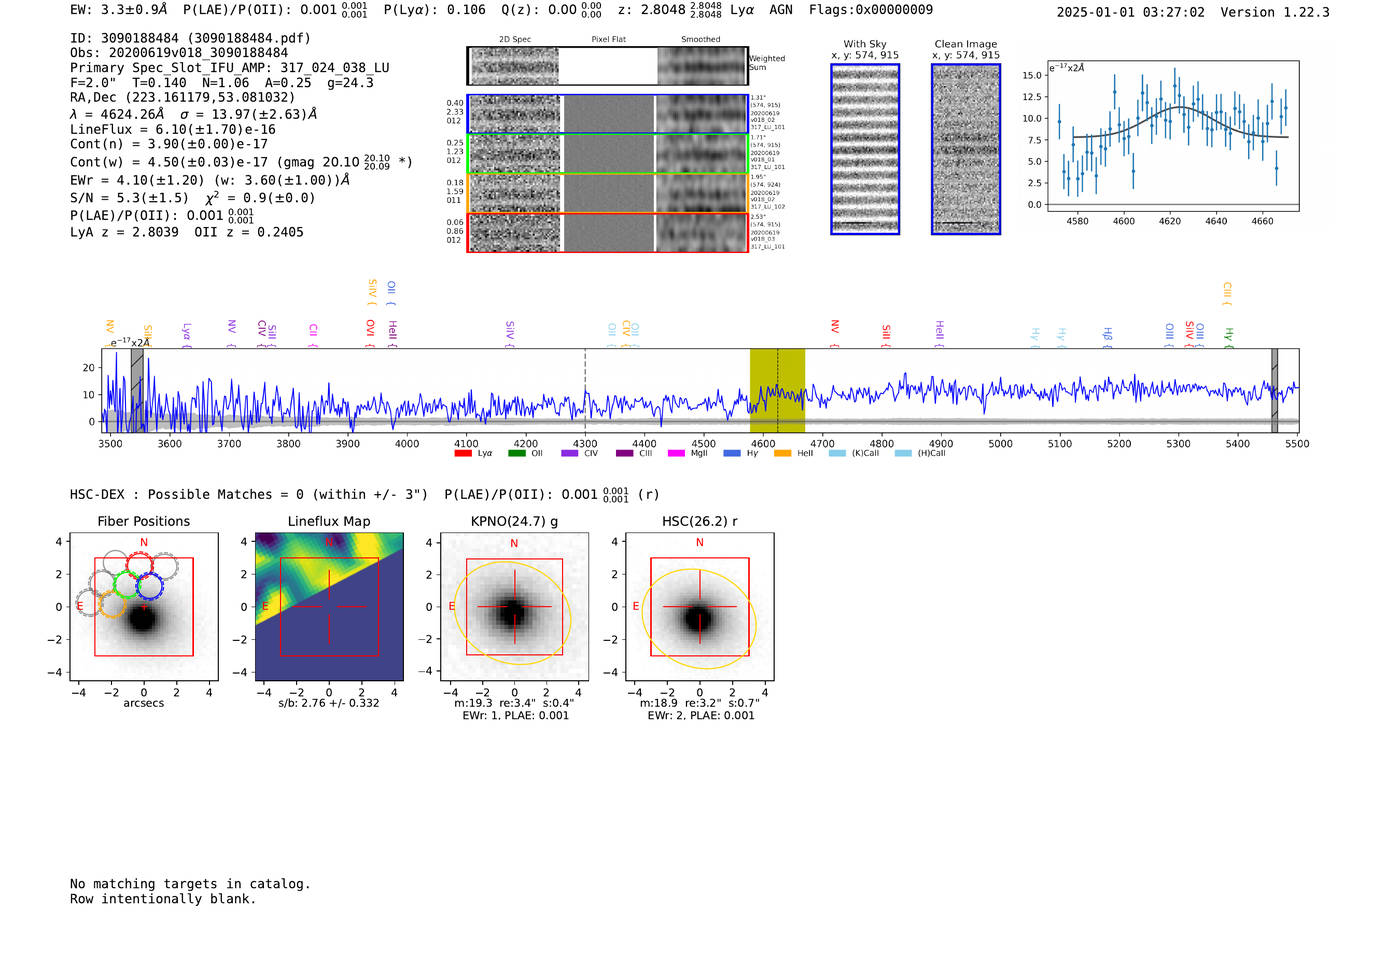This screenshot has height=953, width=1400.
Task: Select the Primary Spec_Slot_IFU_AMP text line
Action: point(230,68)
